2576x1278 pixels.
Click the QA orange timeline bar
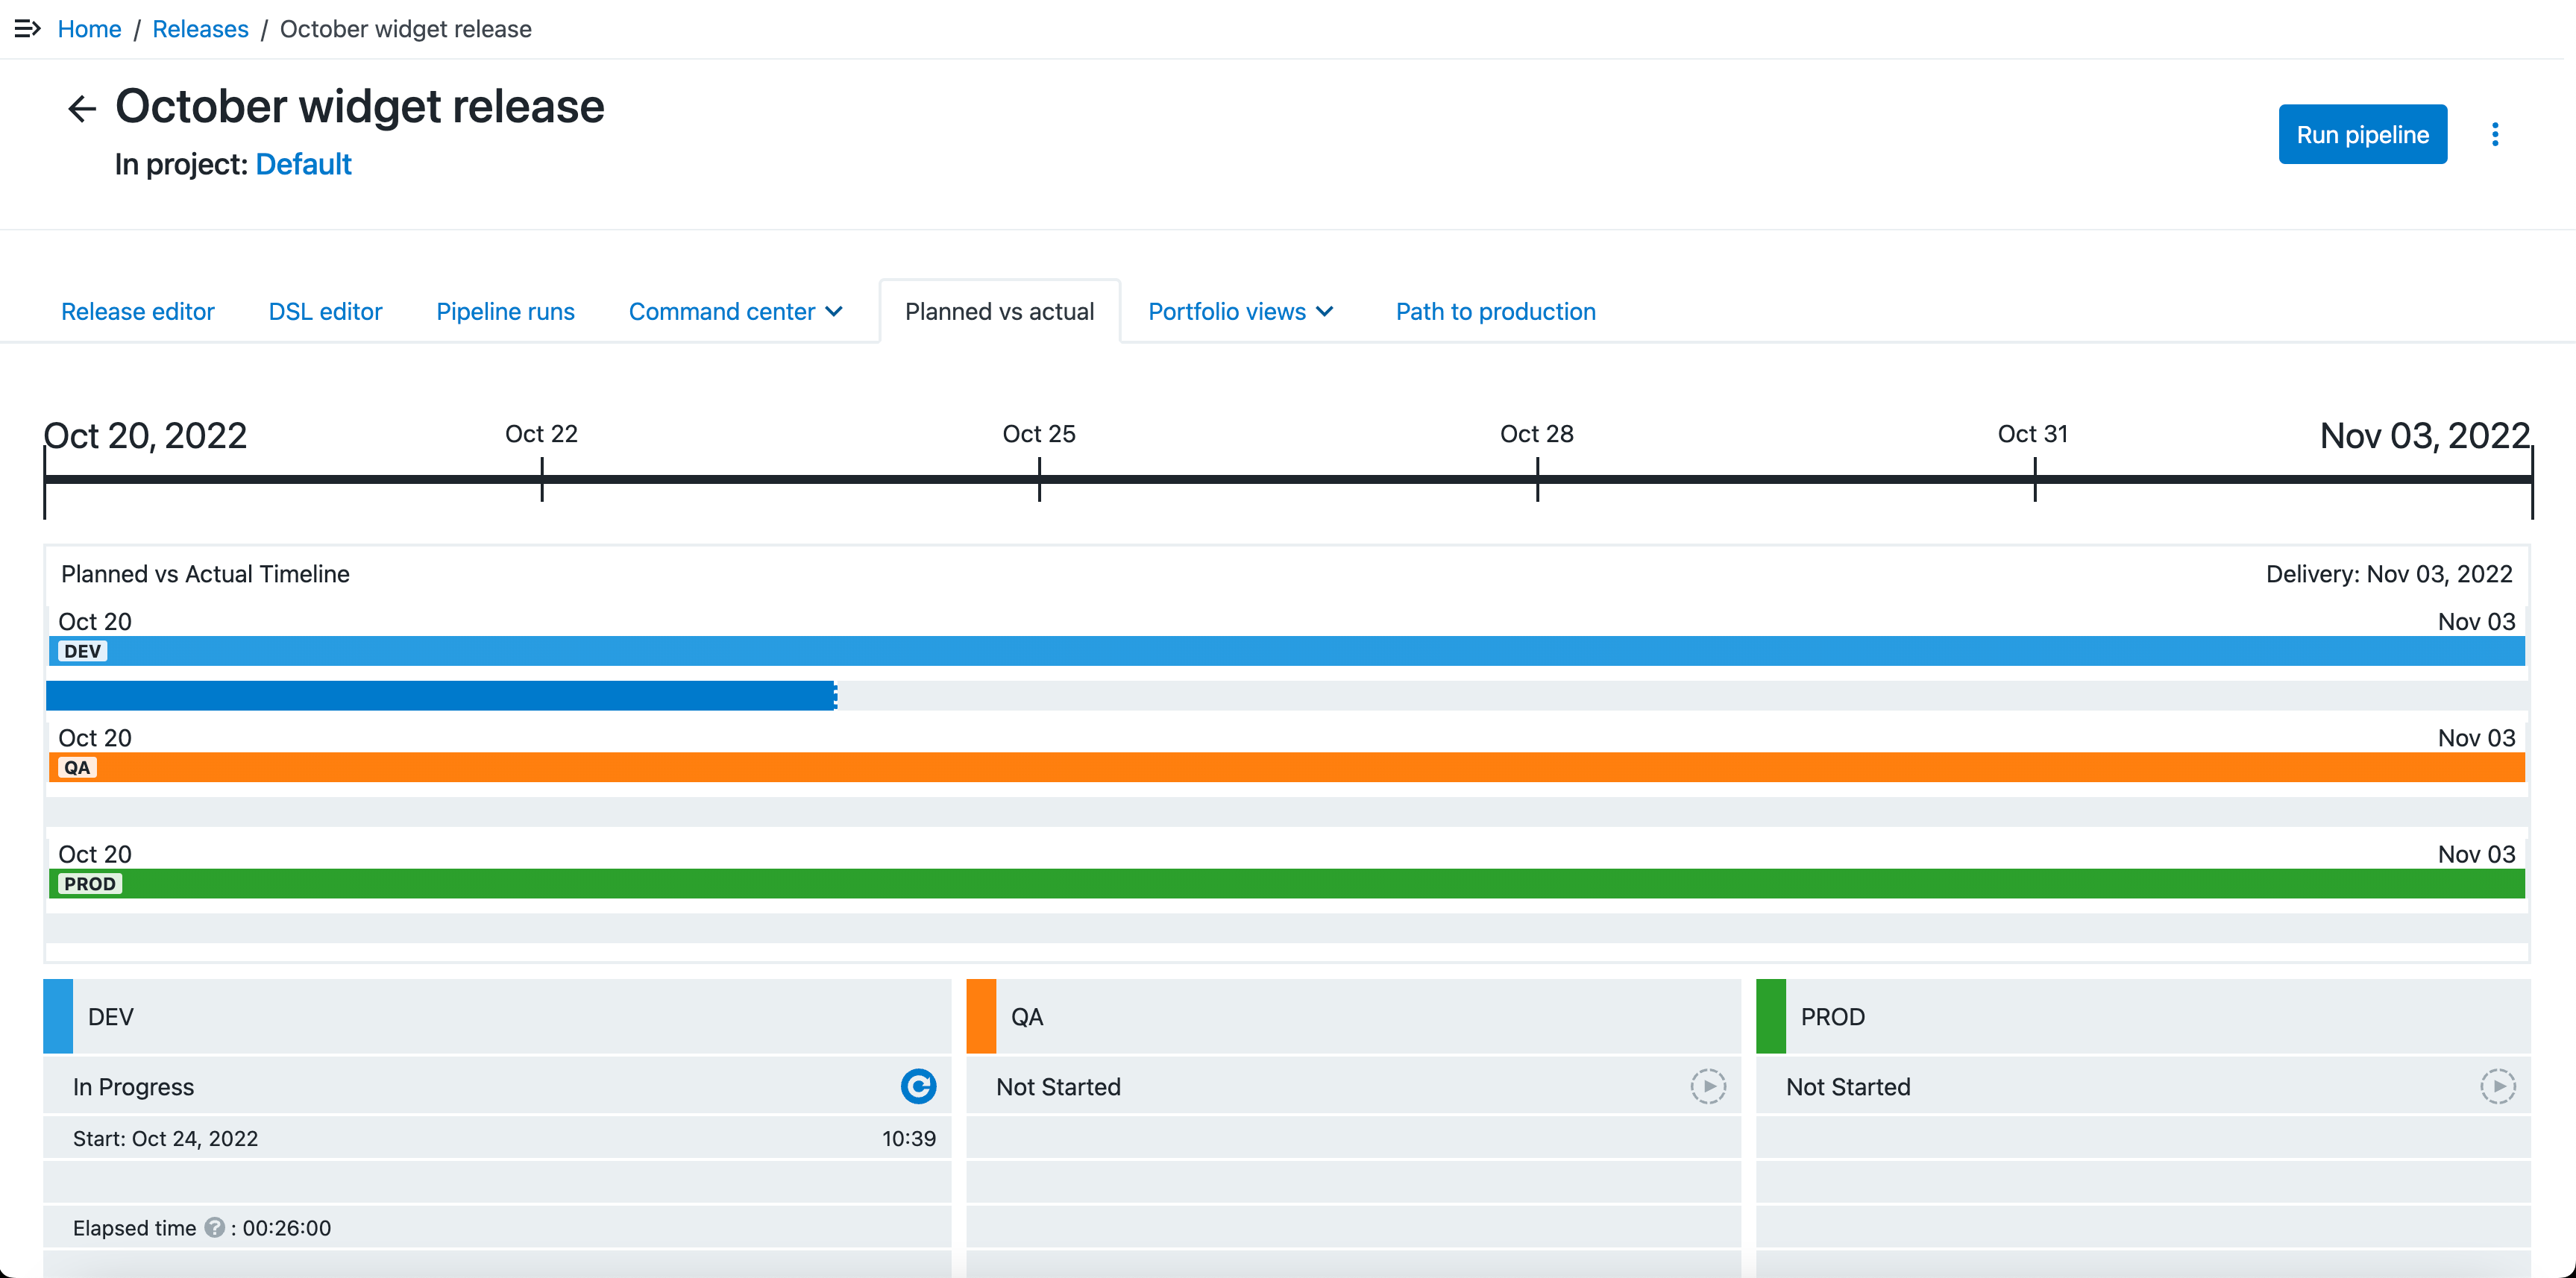1288,767
